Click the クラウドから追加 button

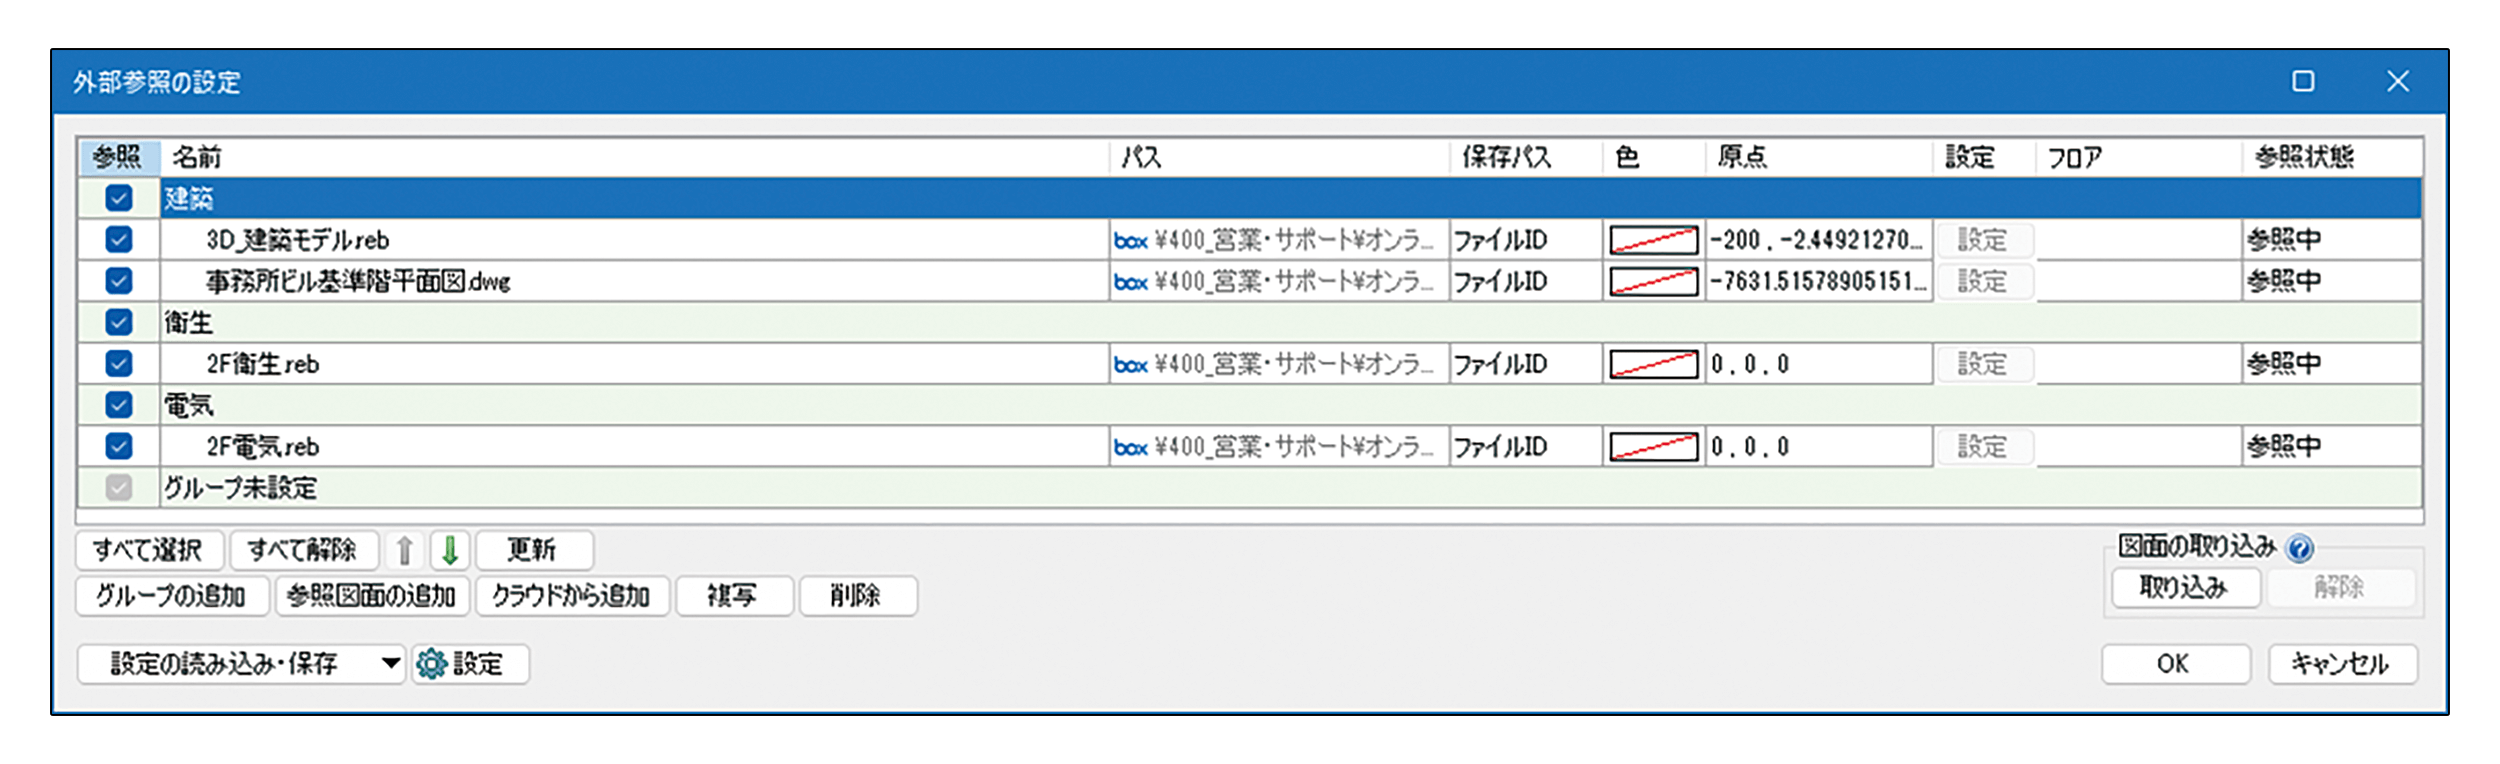(x=571, y=596)
